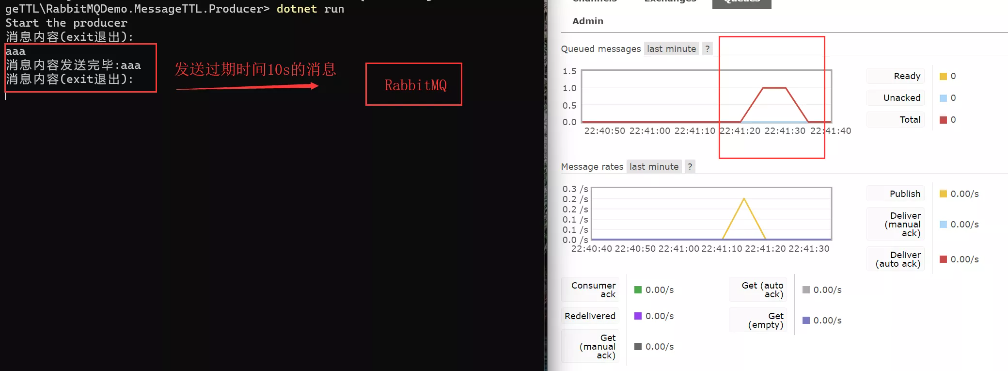Screen dimensions: 1008x371
Task: Click inside the Queued messages chart
Action: click(706, 96)
